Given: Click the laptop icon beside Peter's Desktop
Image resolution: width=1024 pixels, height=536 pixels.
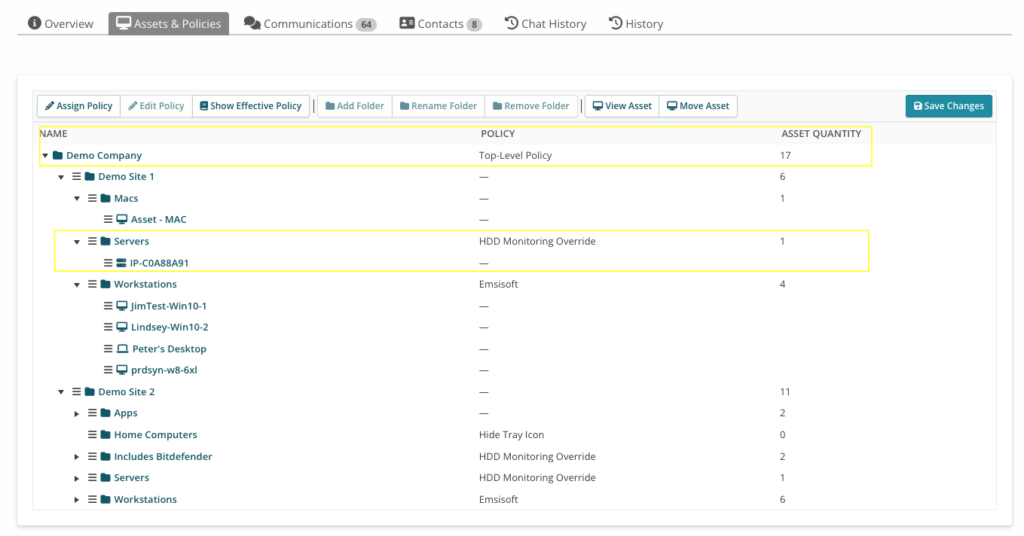Looking at the screenshot, I should coord(122,349).
